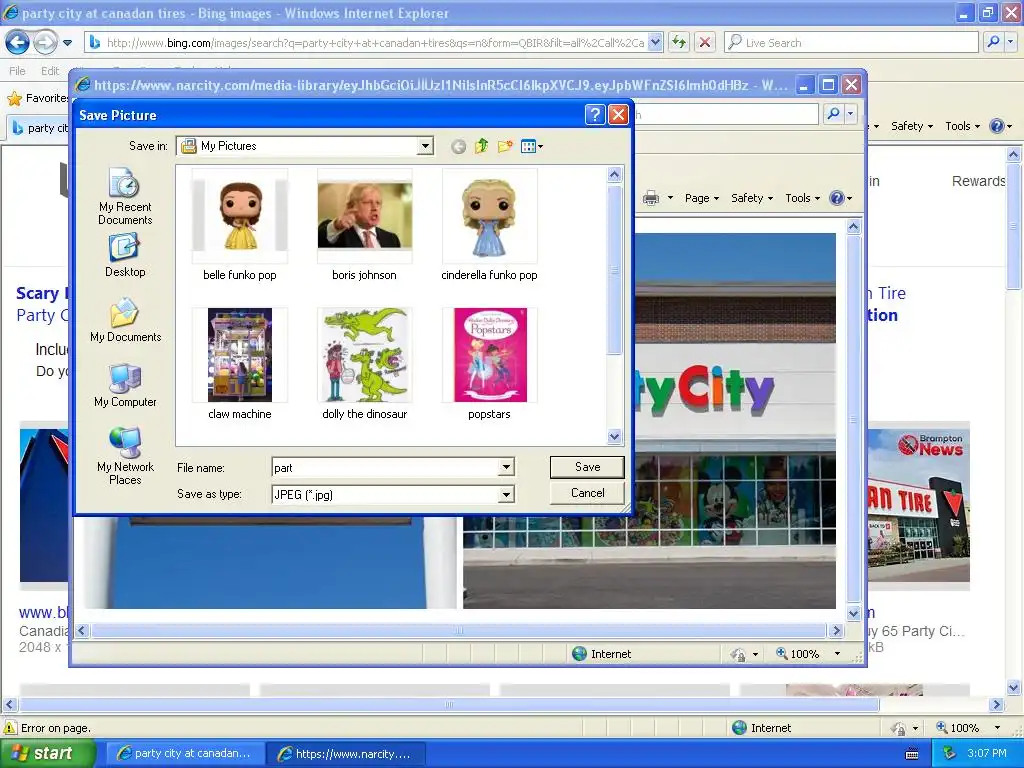Switch to narcity taskbar window button
The image size is (1024, 768).
click(345, 754)
